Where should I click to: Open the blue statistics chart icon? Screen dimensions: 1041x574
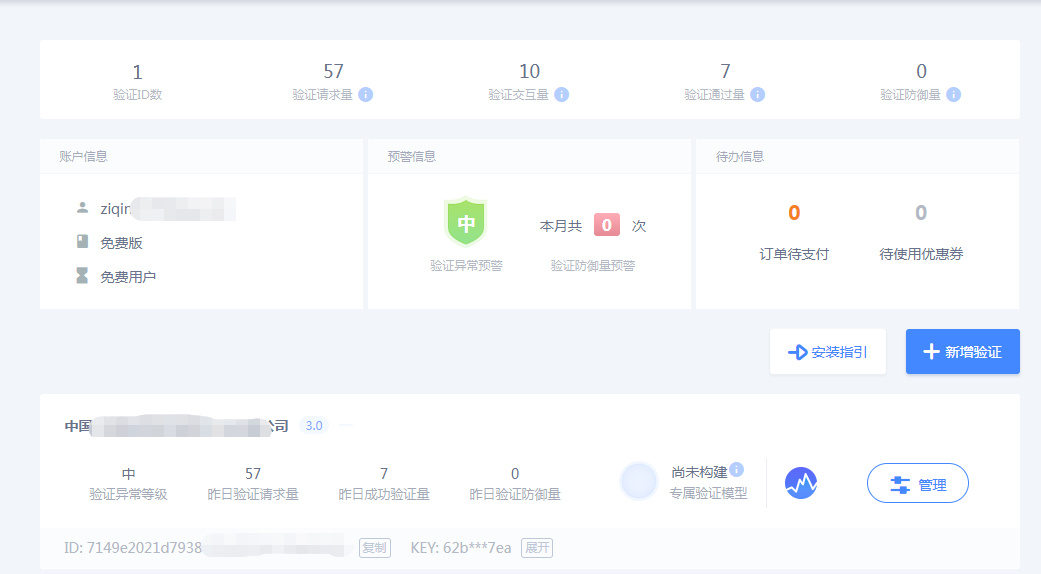pos(801,483)
